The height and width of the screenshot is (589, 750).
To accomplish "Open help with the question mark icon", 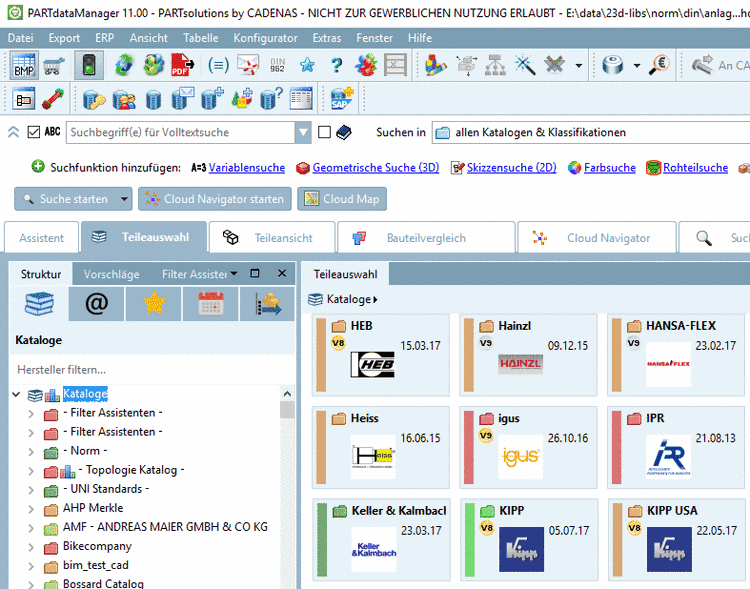I will (337, 65).
